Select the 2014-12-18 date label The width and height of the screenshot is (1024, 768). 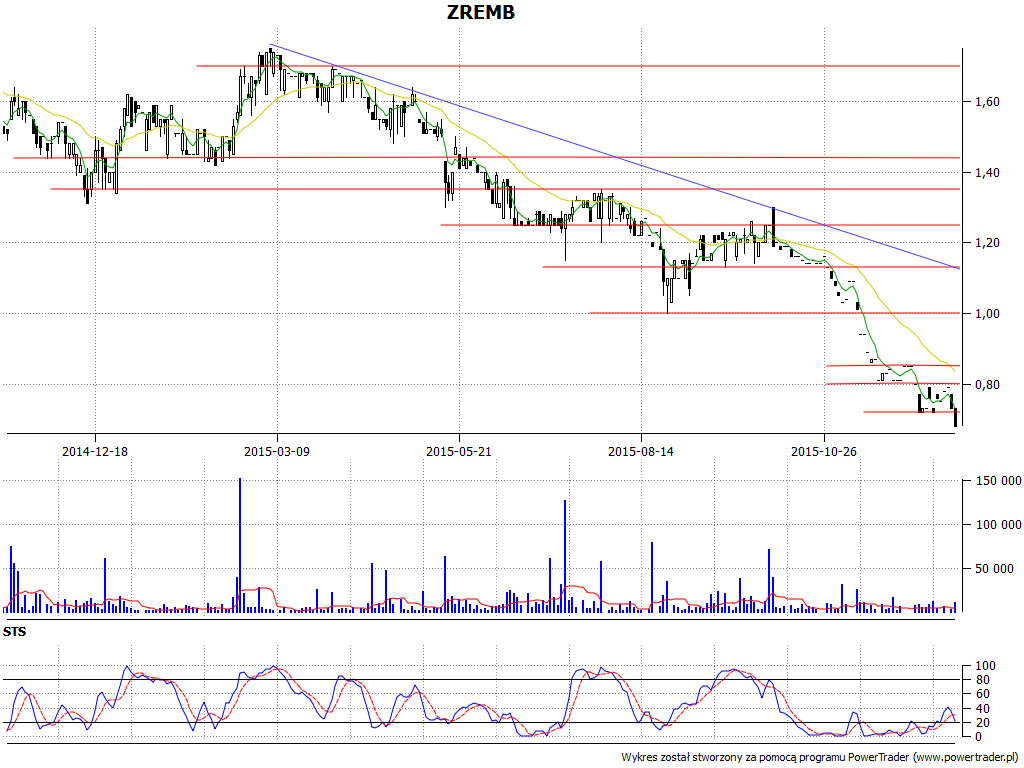click(x=95, y=451)
